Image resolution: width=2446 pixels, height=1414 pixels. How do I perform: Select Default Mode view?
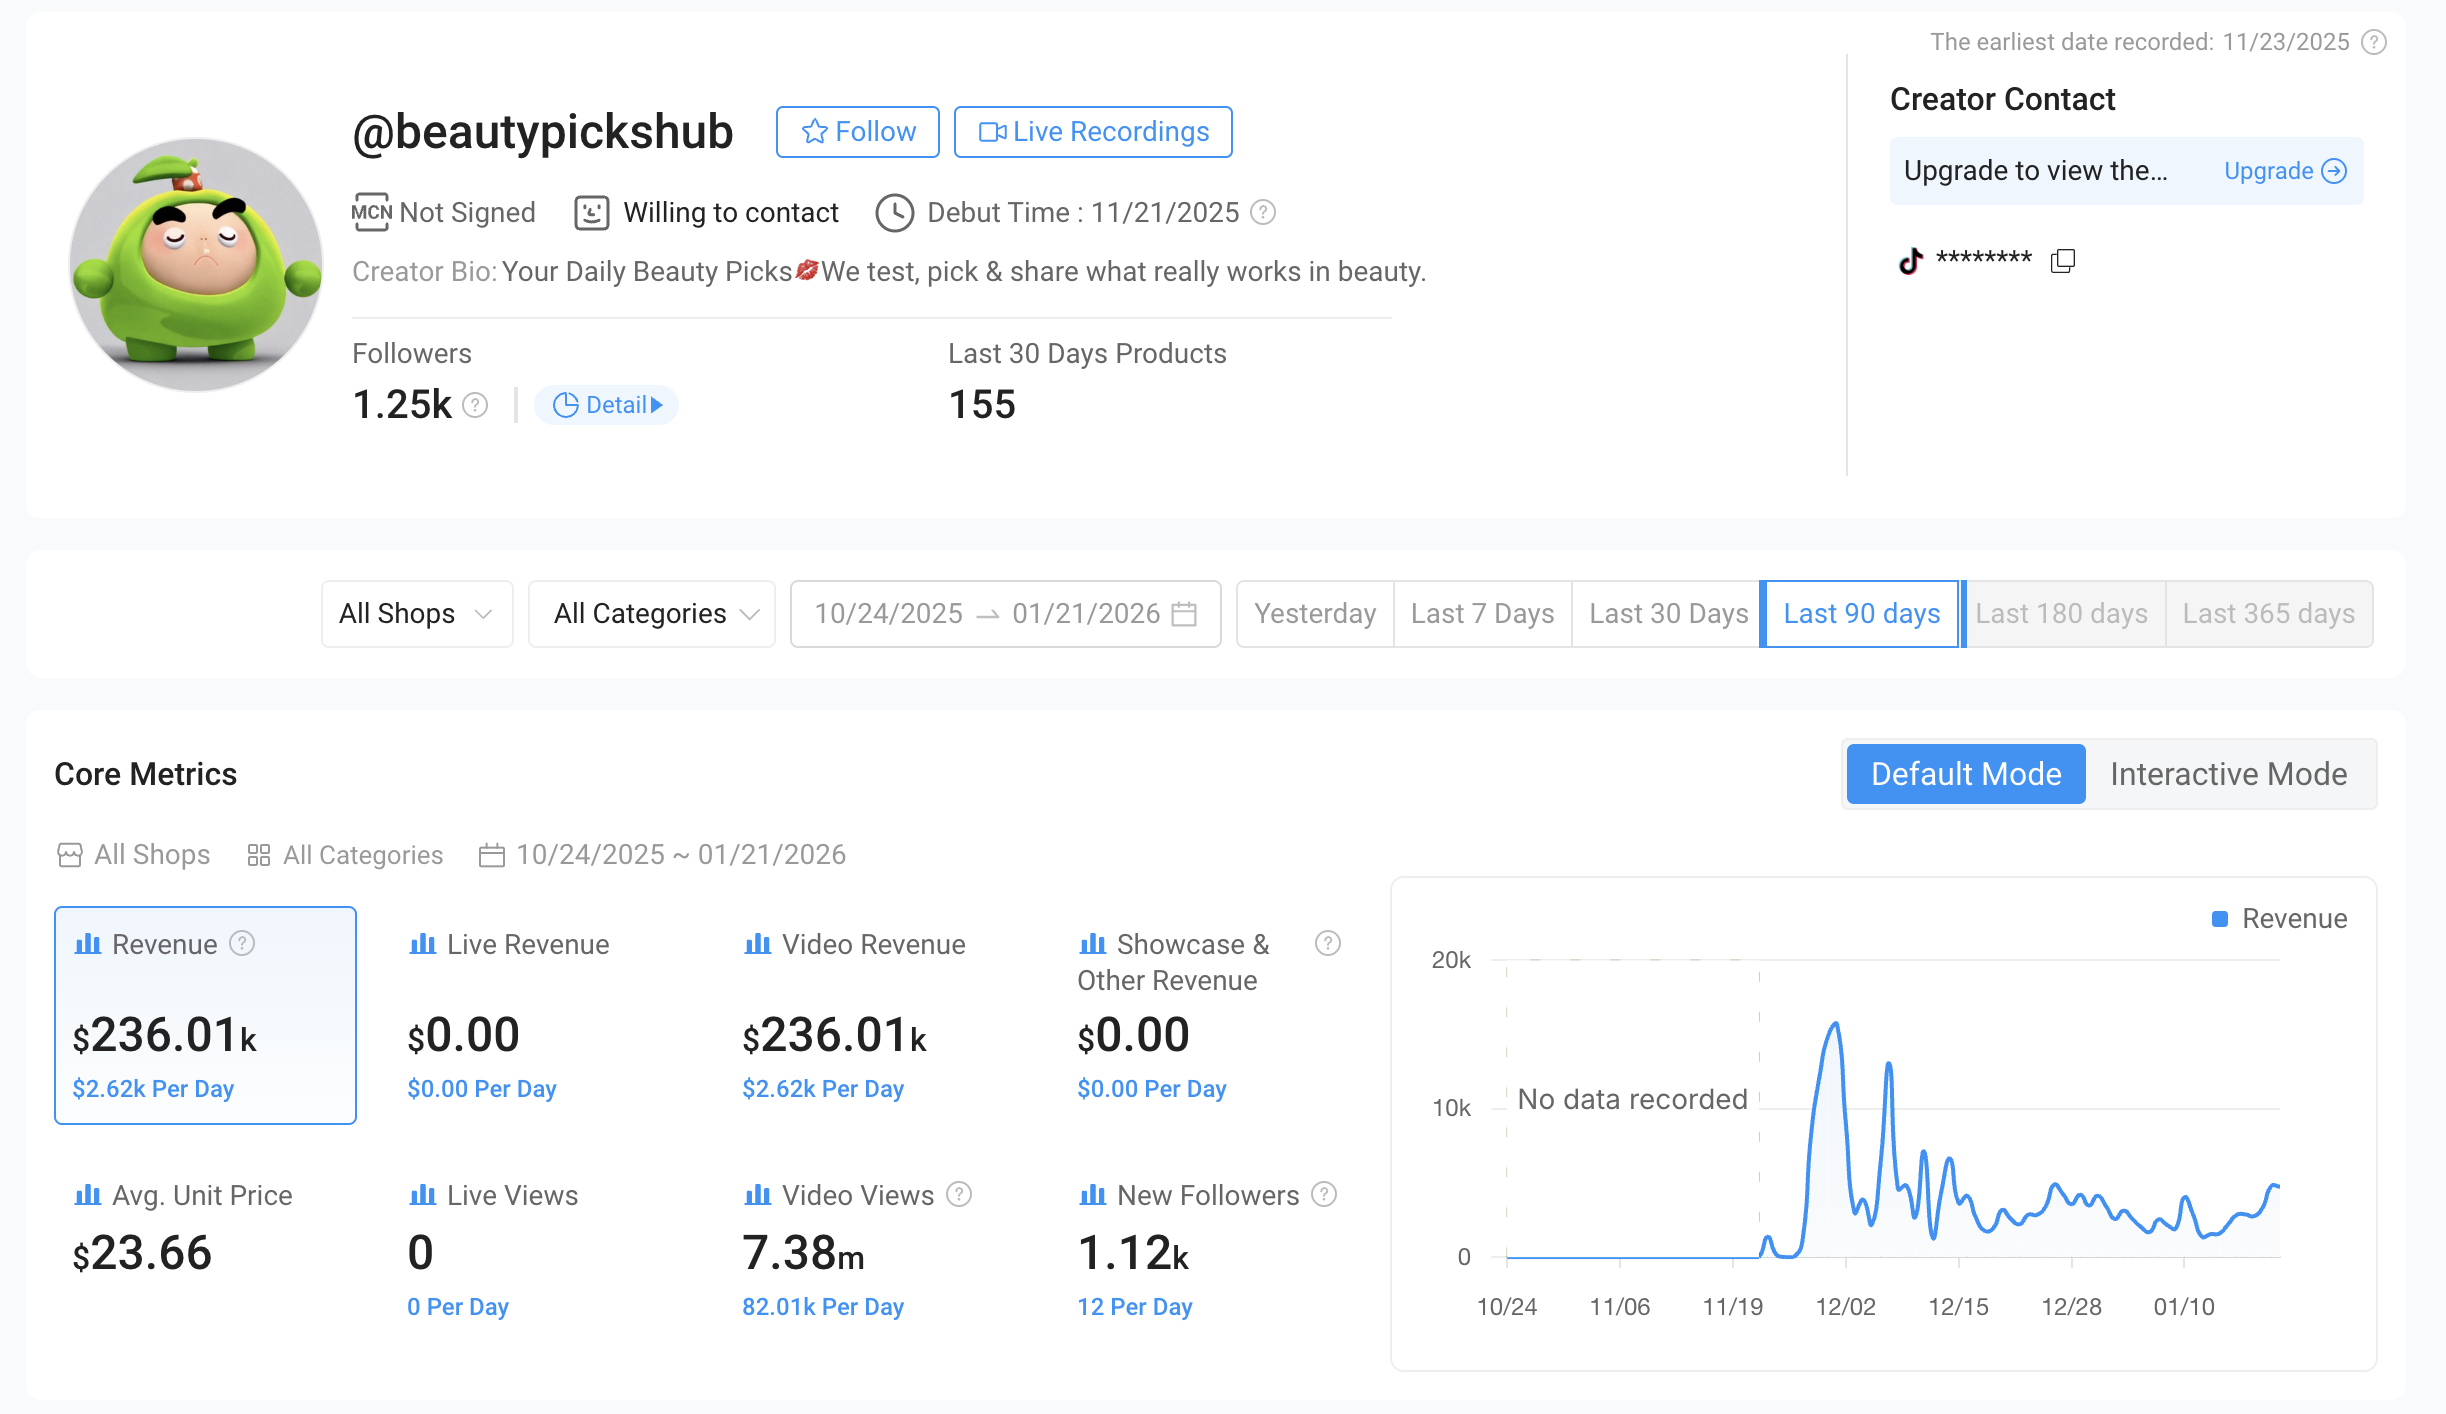1965,774
